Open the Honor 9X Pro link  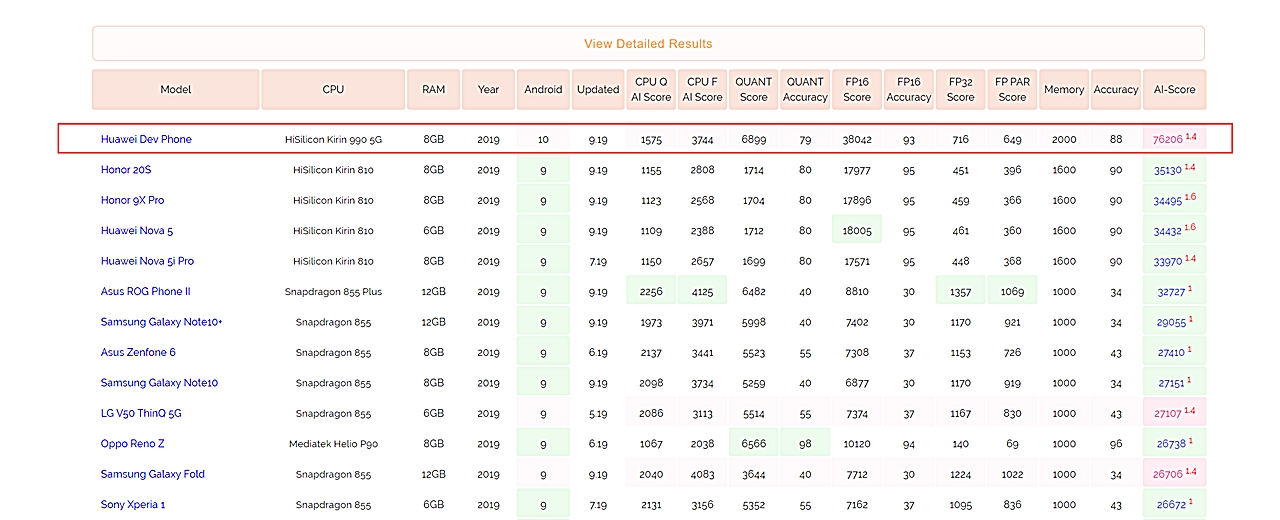point(132,200)
